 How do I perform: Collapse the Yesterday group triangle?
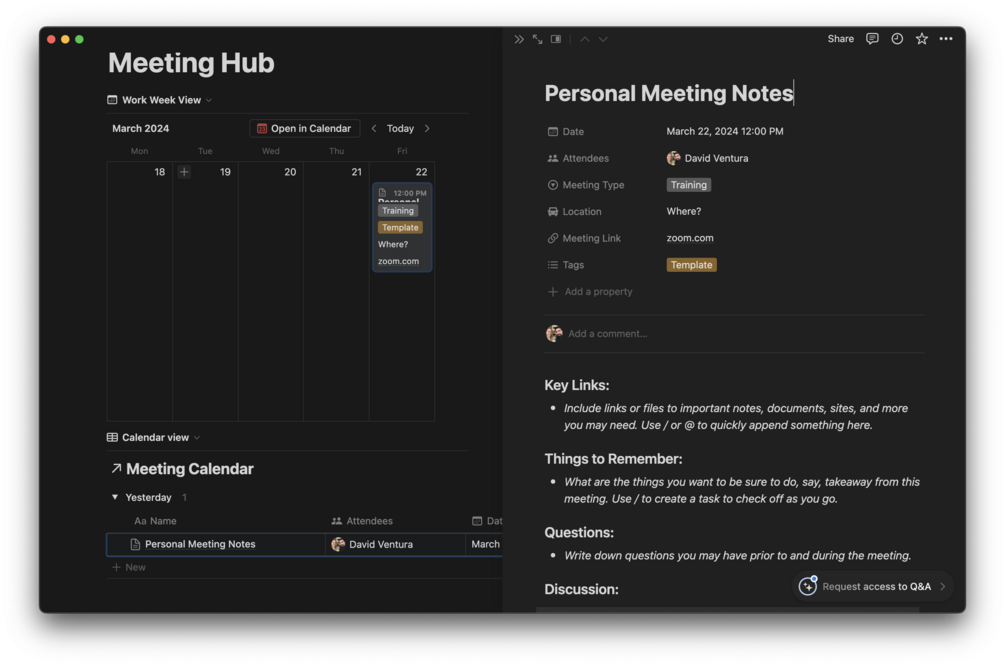coord(114,497)
